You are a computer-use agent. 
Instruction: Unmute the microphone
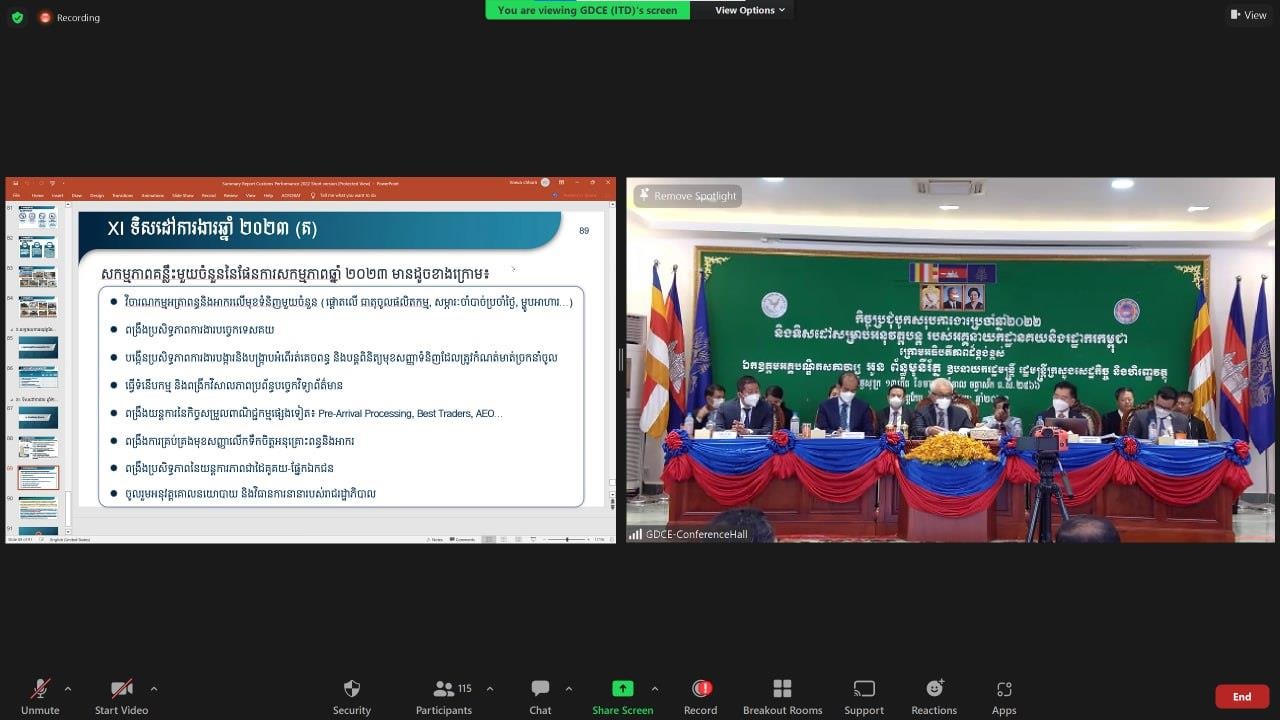tap(40, 696)
